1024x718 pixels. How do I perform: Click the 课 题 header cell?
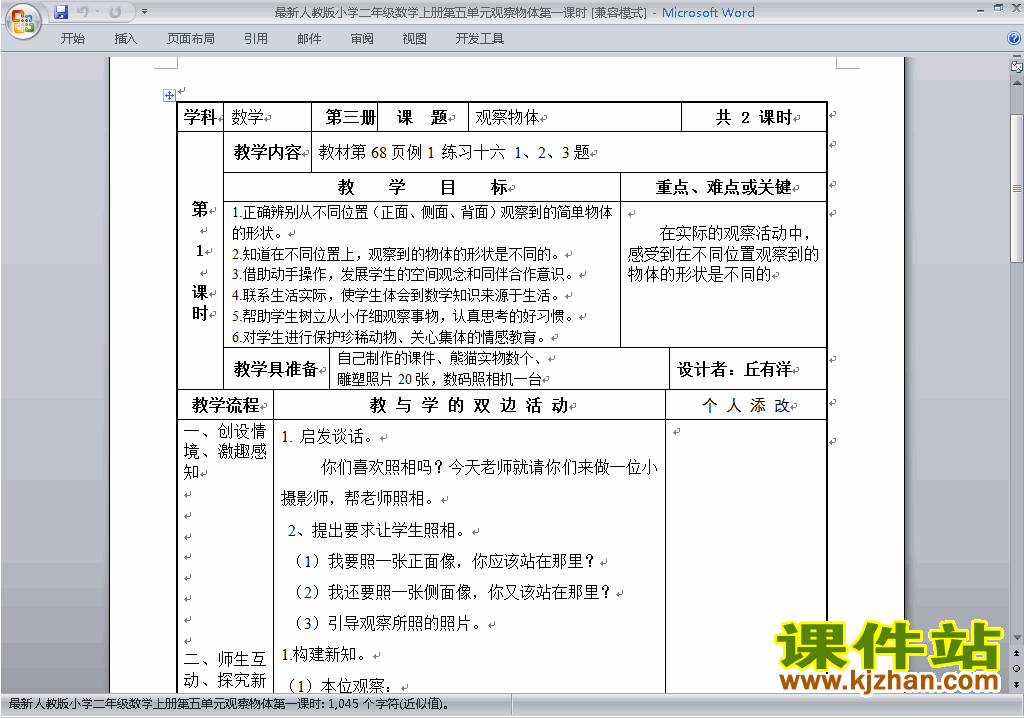point(423,118)
